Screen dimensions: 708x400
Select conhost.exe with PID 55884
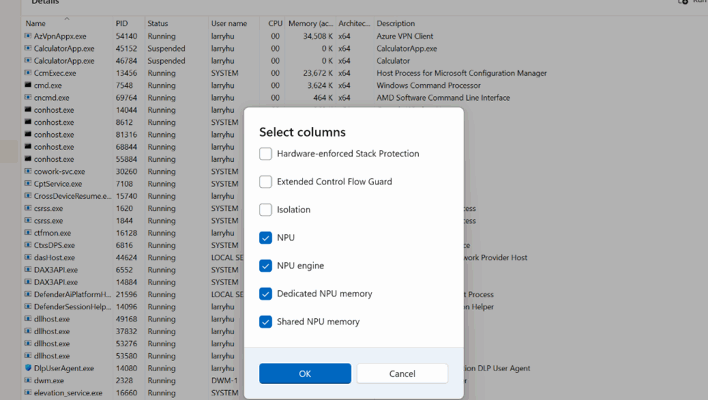pyautogui.click(x=54, y=159)
